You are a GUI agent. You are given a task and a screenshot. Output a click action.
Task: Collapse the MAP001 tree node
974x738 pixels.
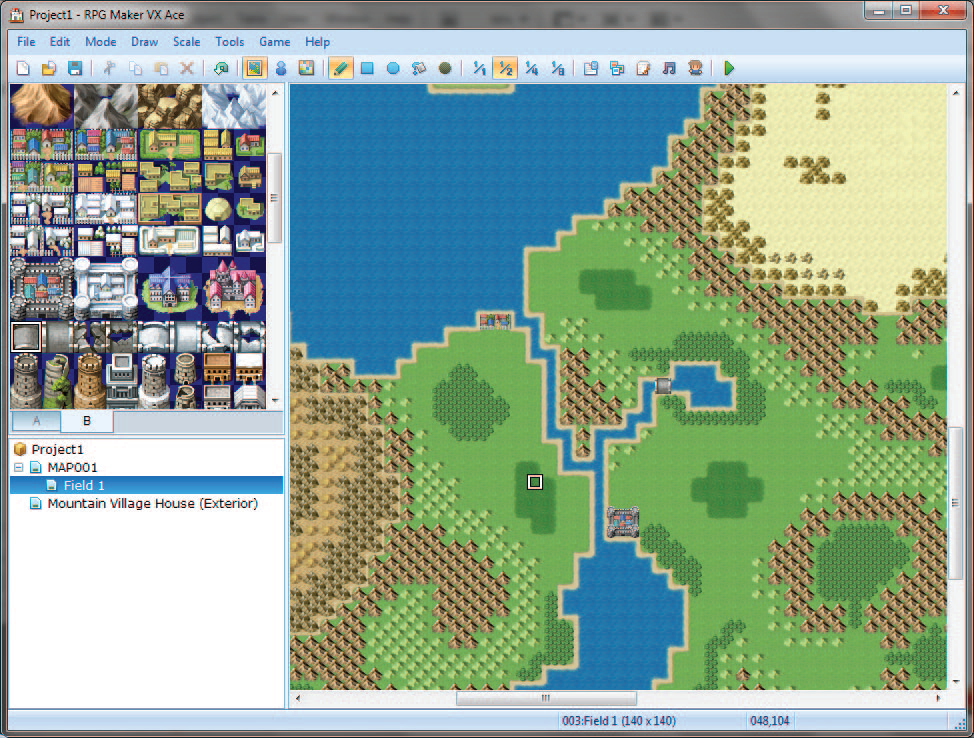pos(19,467)
